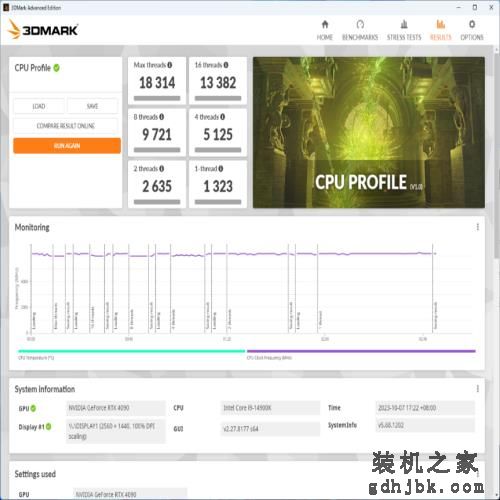This screenshot has height=500, width=500.
Task: Click the Time field value
Action: point(425,408)
